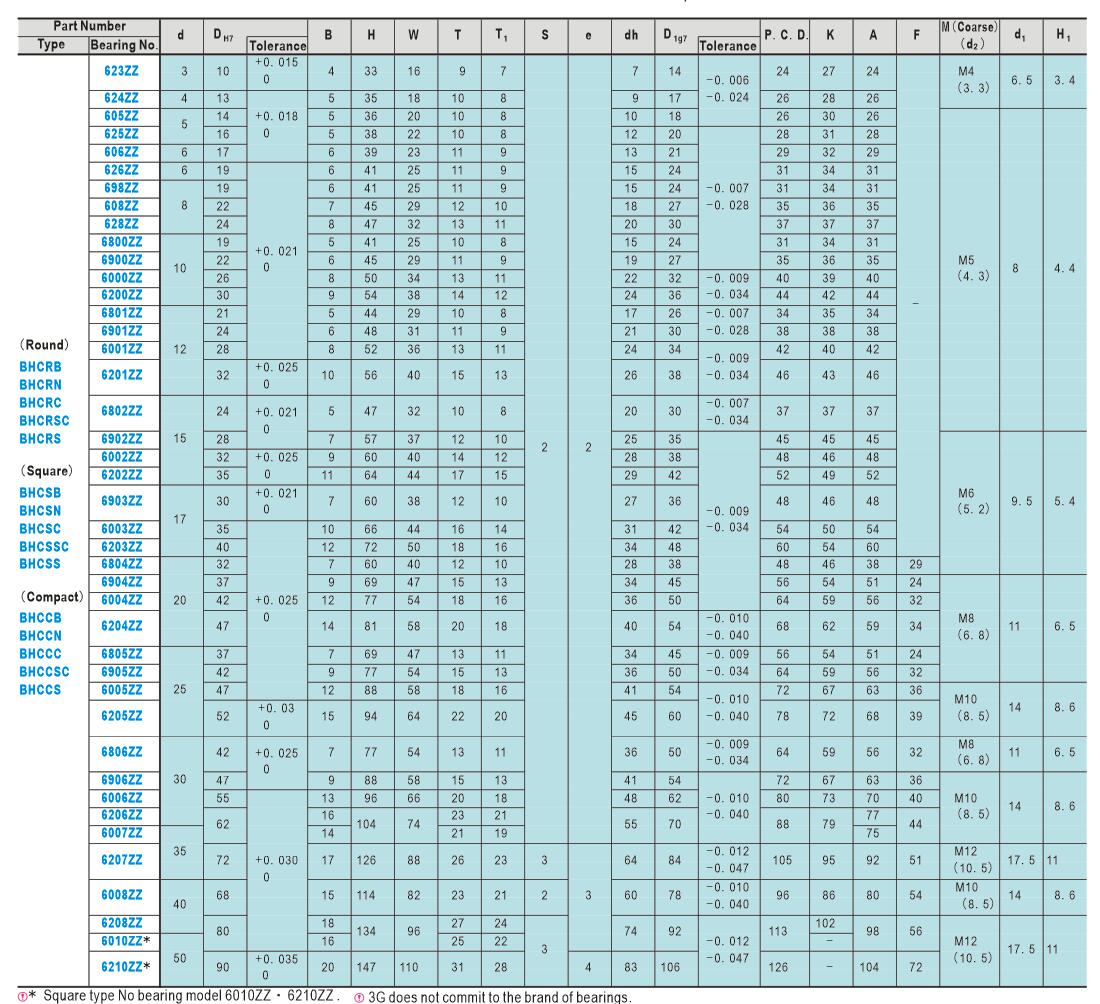1100x1004 pixels.
Task: Choose the 6006ZZ bearing number
Action: coord(121,798)
